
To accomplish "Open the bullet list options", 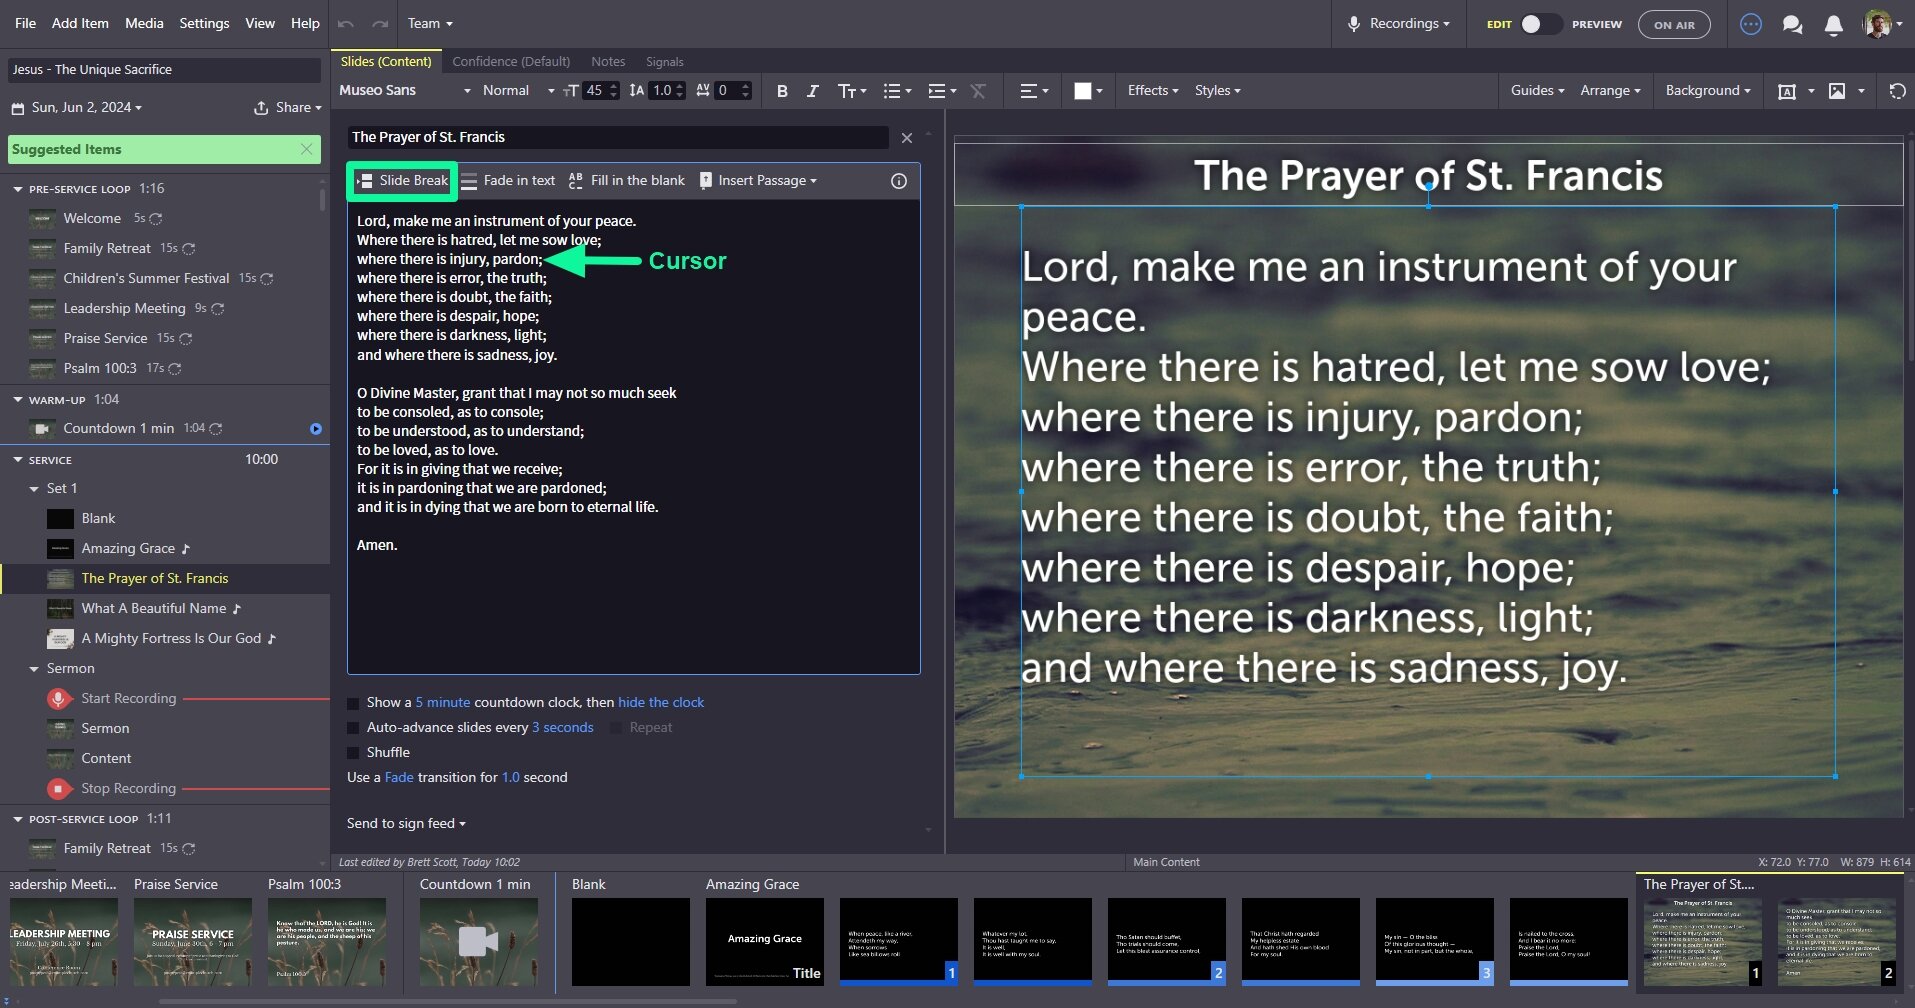I will (x=897, y=91).
